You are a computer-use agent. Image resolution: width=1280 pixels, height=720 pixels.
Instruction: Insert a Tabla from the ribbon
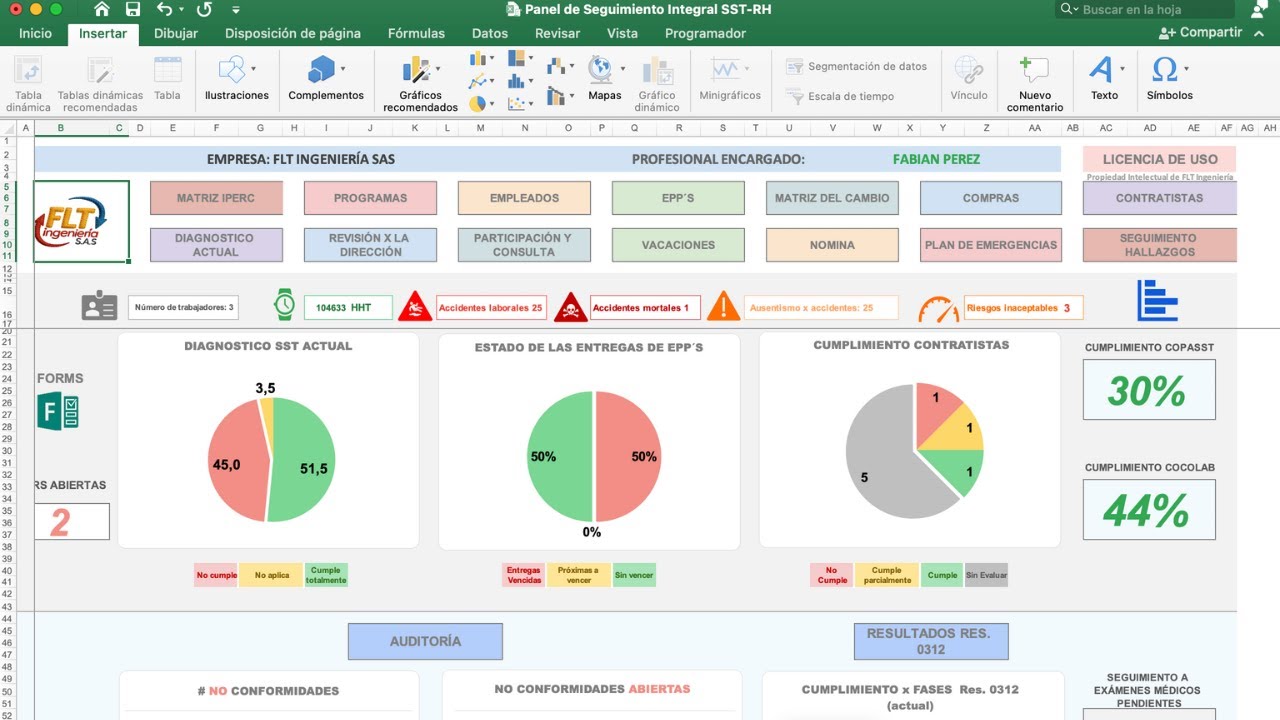[167, 79]
